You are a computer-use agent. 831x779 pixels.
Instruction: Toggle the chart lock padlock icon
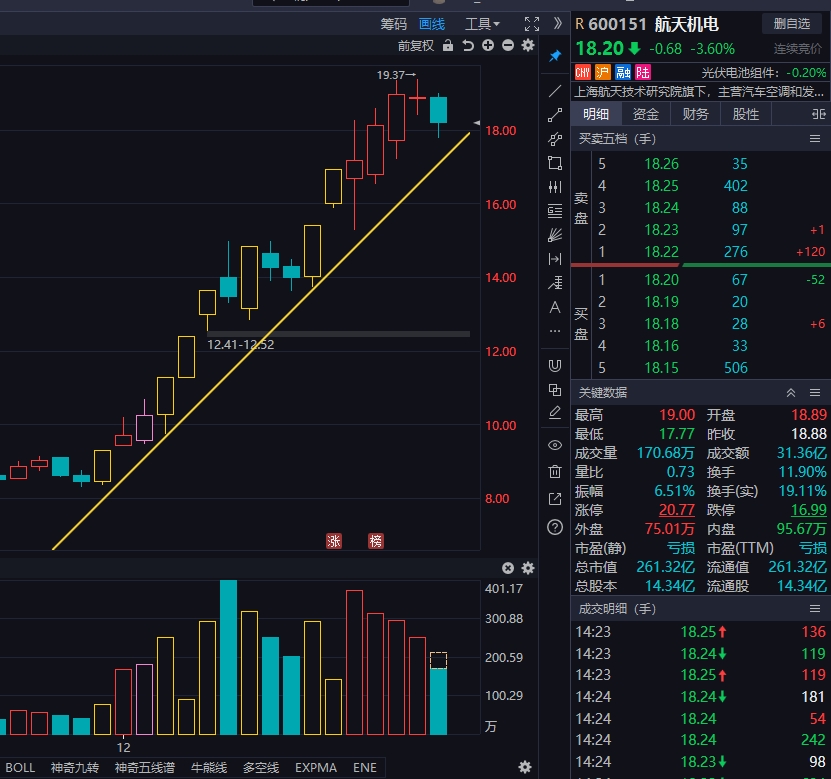[448, 46]
